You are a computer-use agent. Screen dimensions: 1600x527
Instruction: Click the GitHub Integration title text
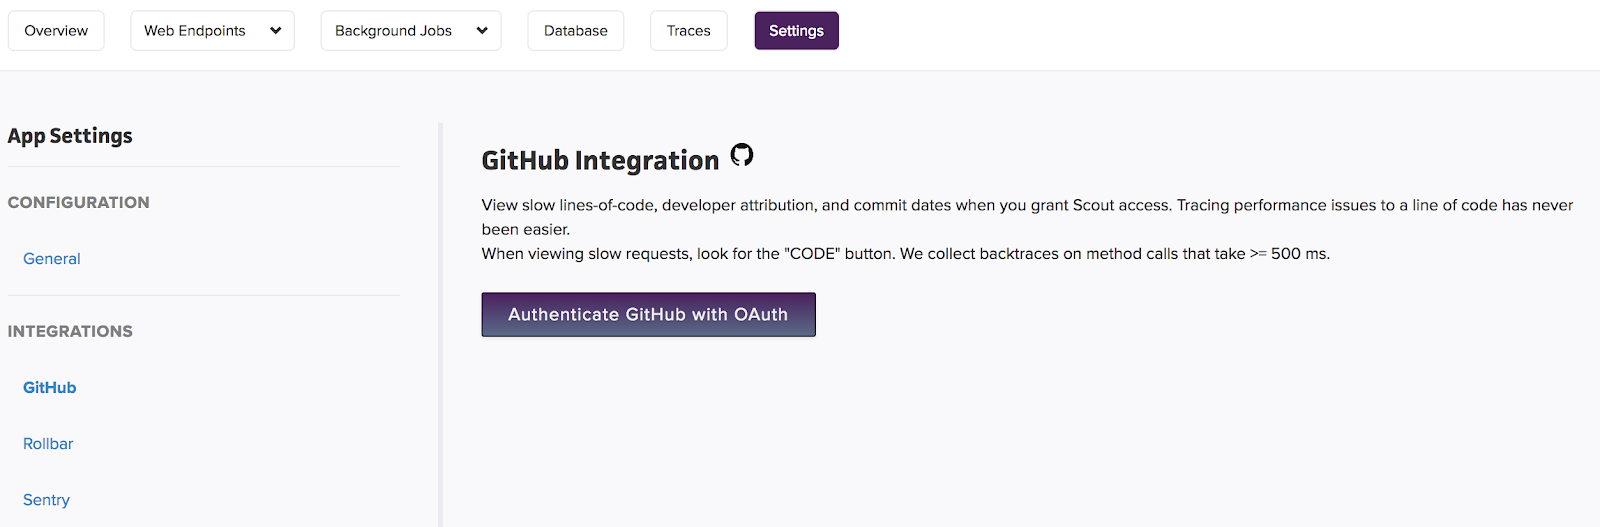click(600, 161)
